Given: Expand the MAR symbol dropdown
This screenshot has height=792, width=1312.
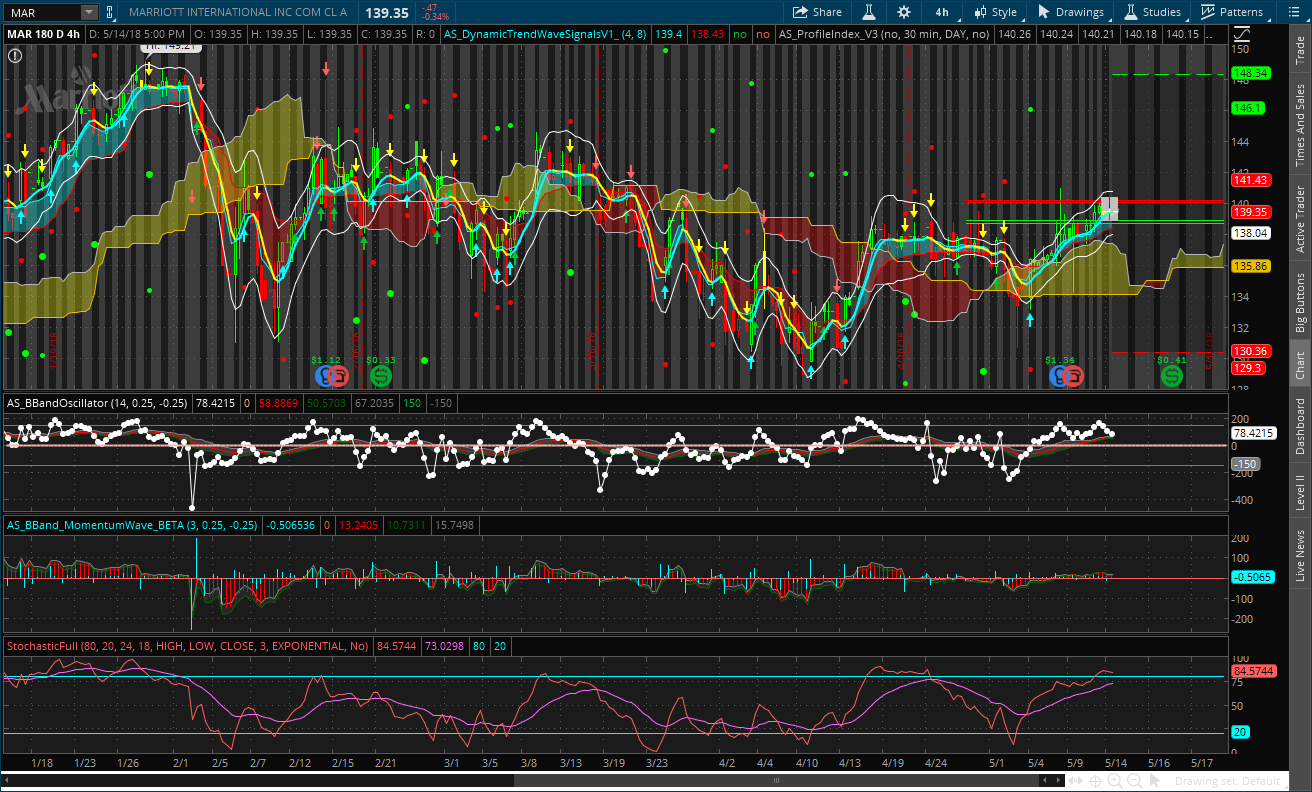Looking at the screenshot, I should (89, 12).
